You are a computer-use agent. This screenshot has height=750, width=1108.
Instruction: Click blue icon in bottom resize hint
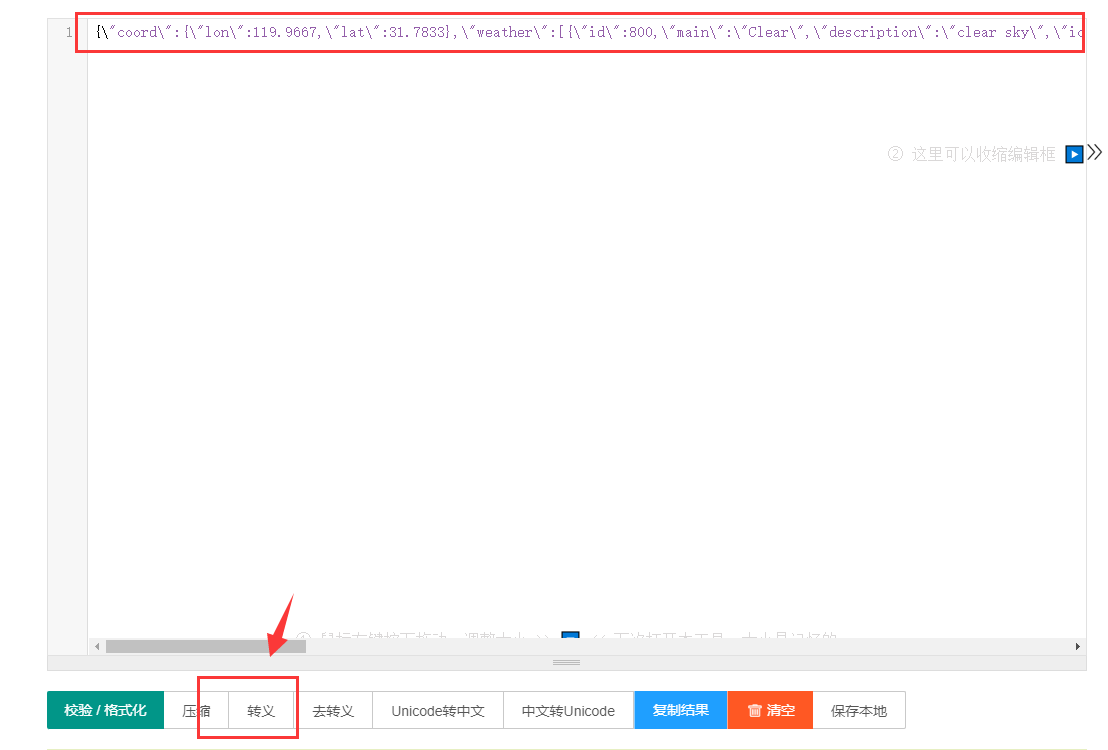pyautogui.click(x=570, y=637)
